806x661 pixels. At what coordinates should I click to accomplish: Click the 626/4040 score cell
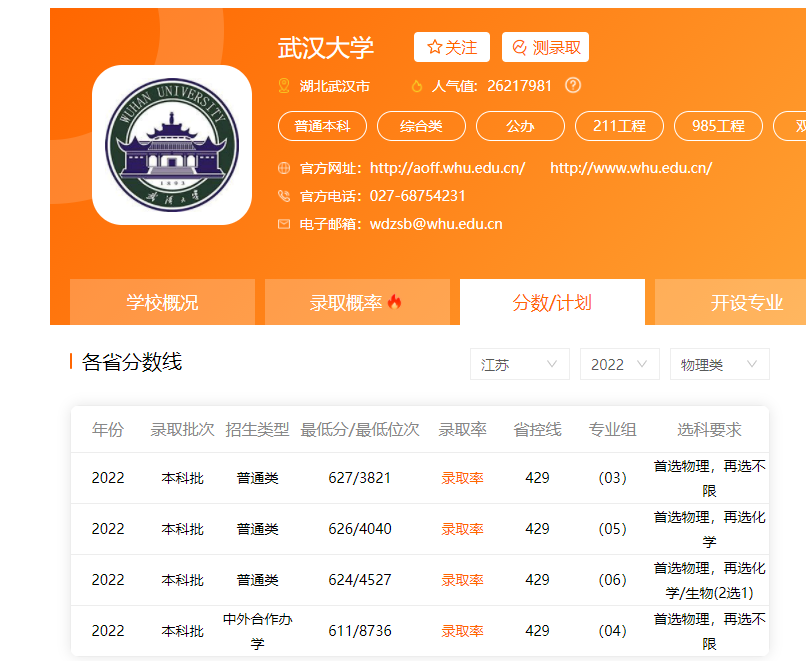[360, 529]
